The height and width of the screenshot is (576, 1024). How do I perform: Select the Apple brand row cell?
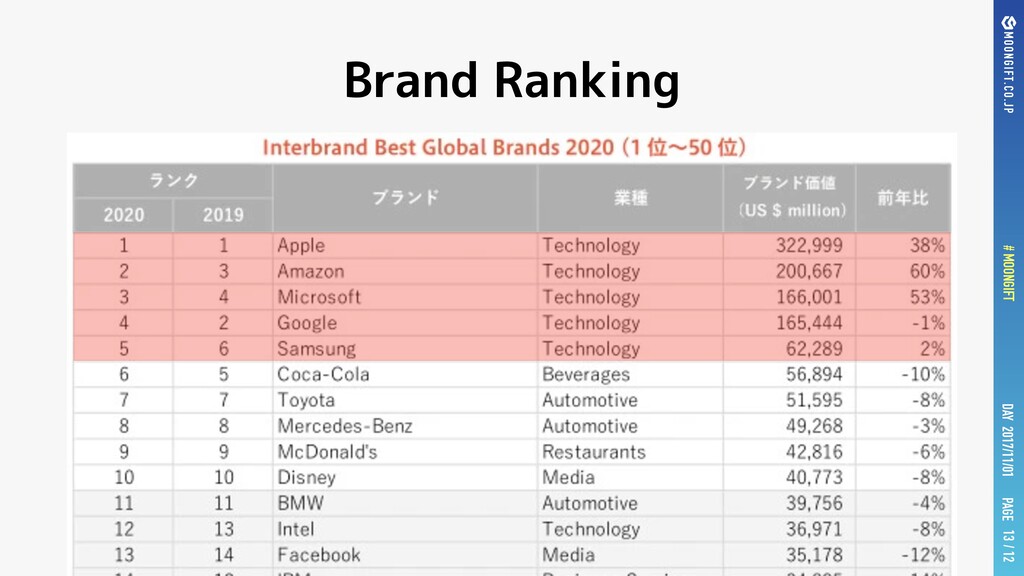[406, 246]
